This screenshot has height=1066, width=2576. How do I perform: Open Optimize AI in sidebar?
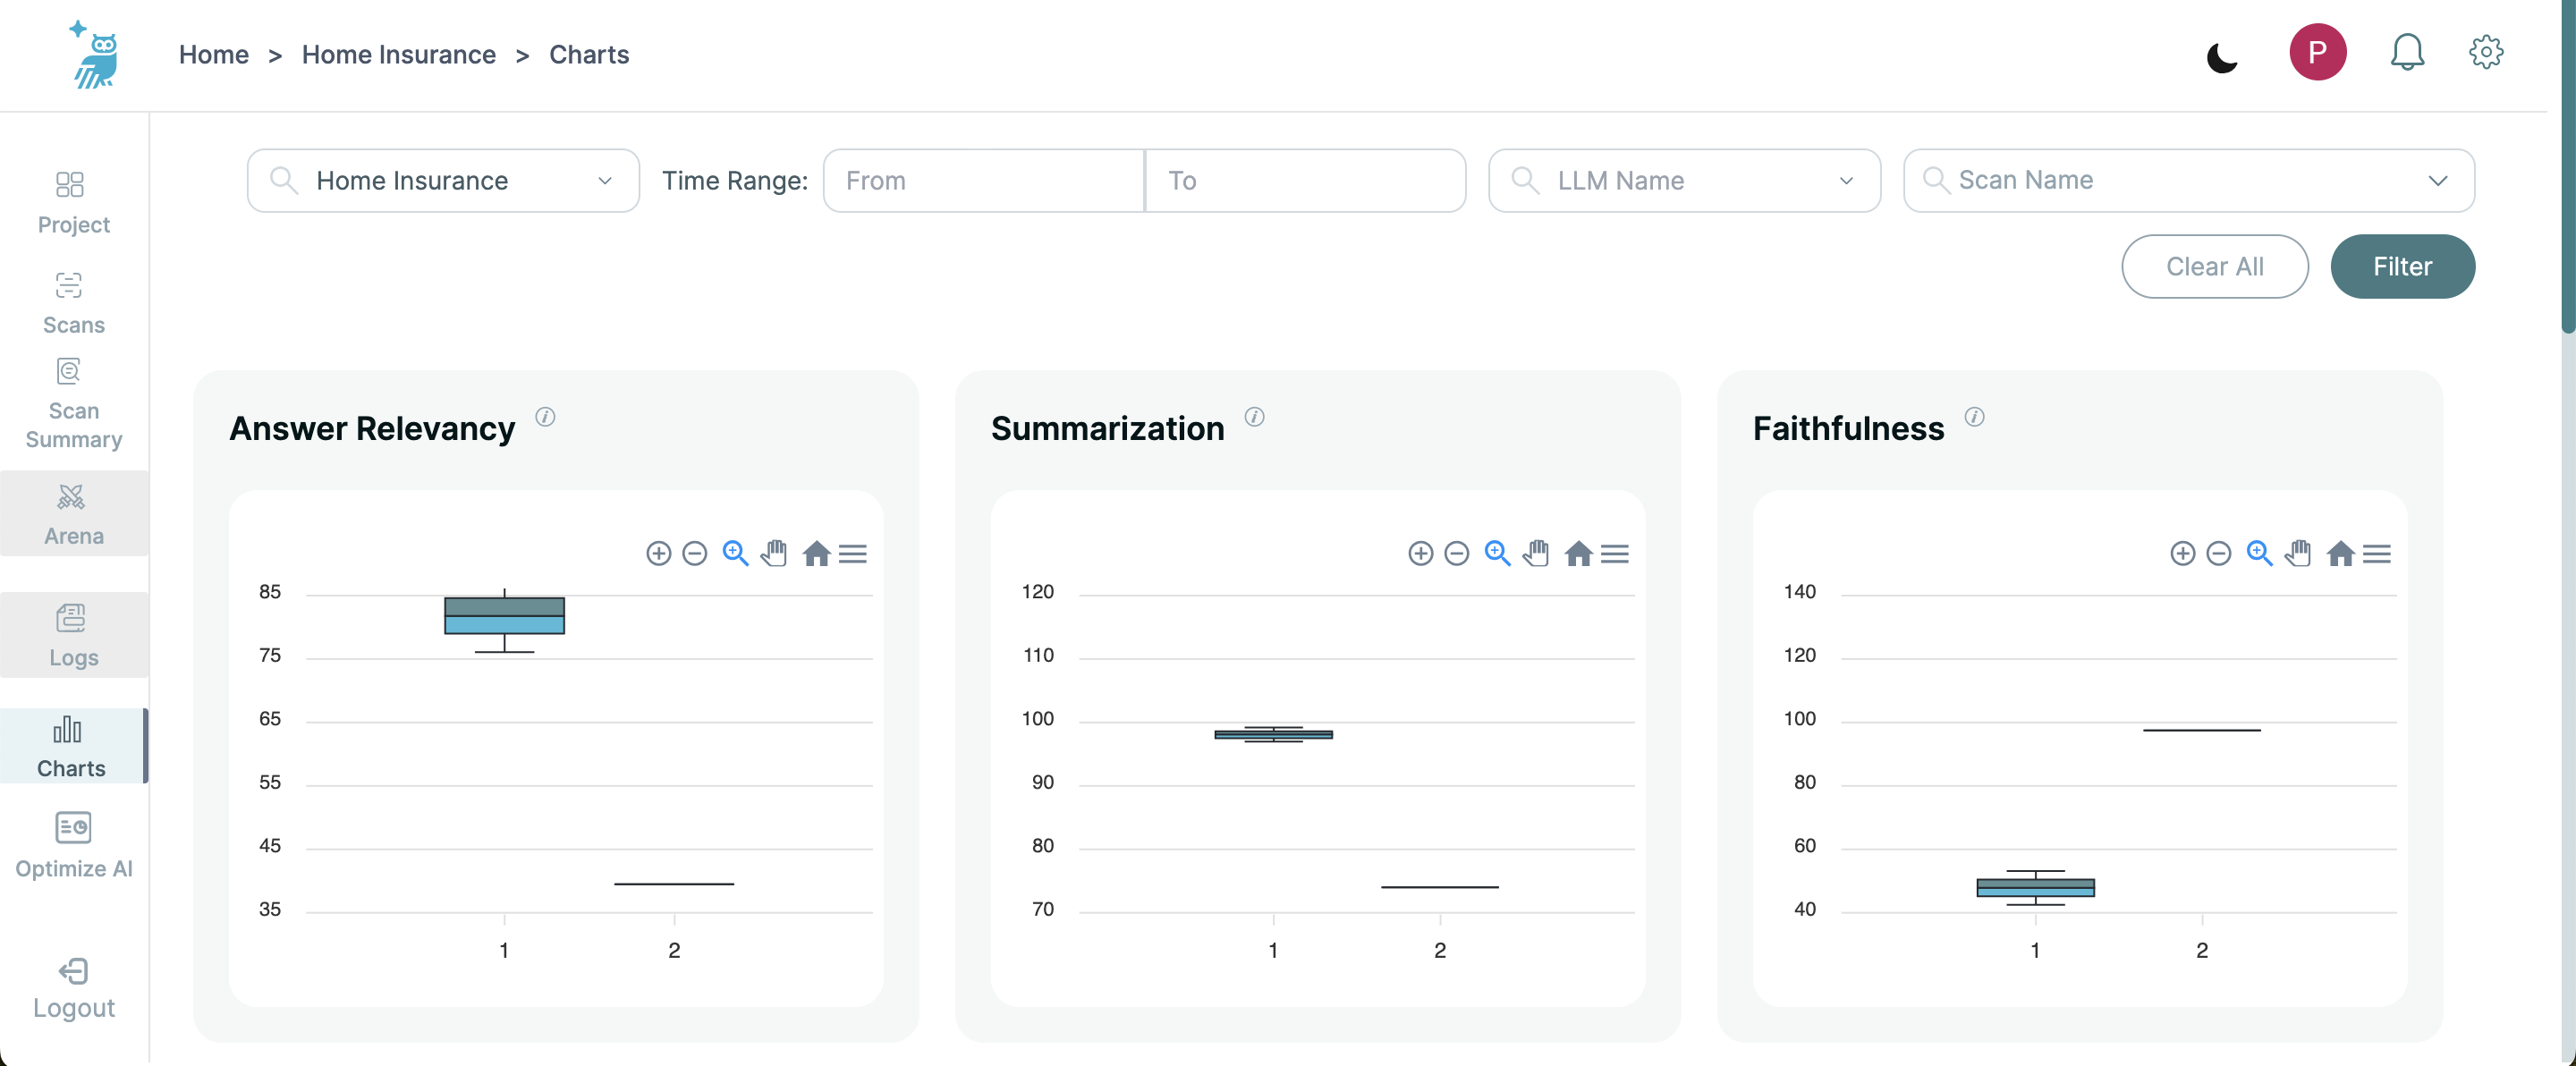73,846
